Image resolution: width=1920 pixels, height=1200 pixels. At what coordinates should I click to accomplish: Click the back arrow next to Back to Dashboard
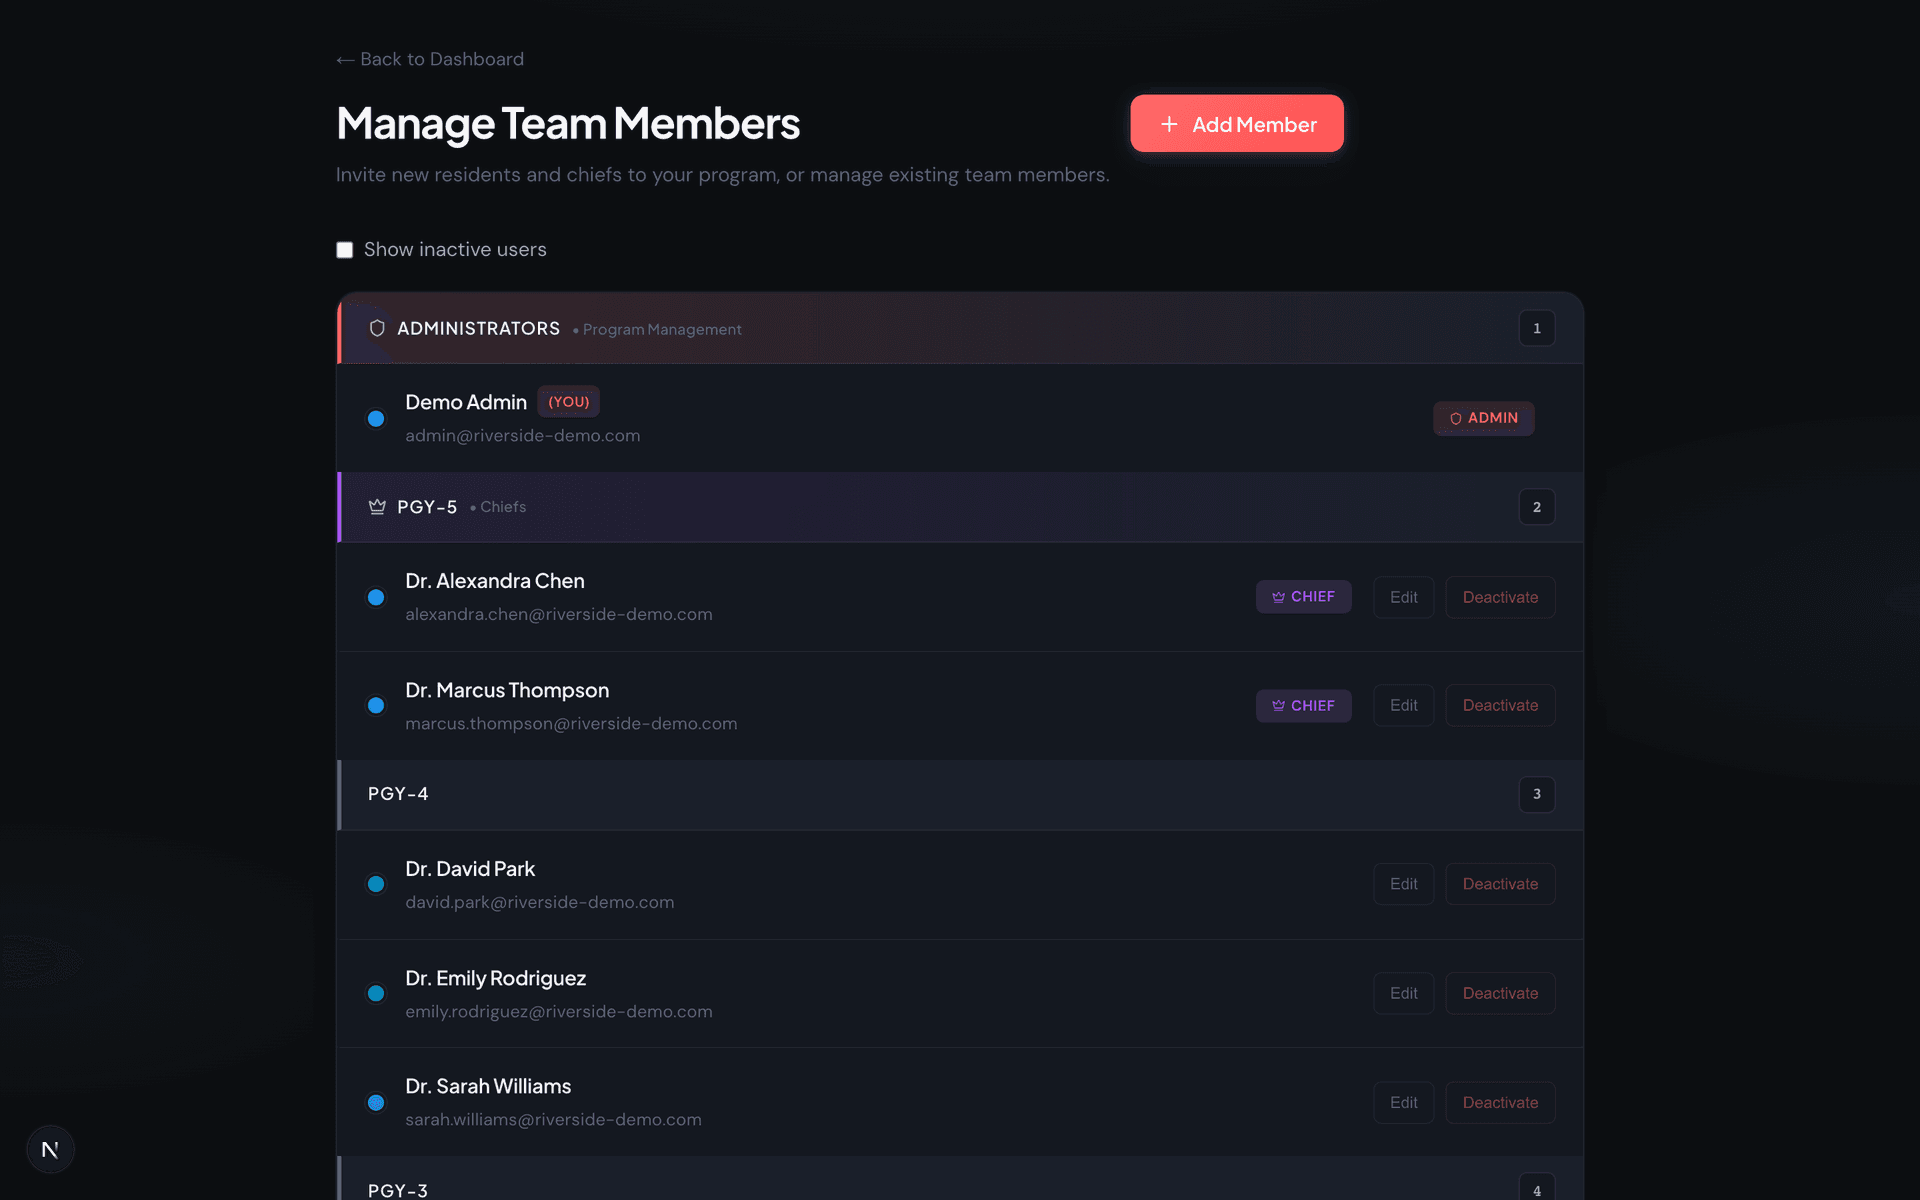(x=345, y=59)
